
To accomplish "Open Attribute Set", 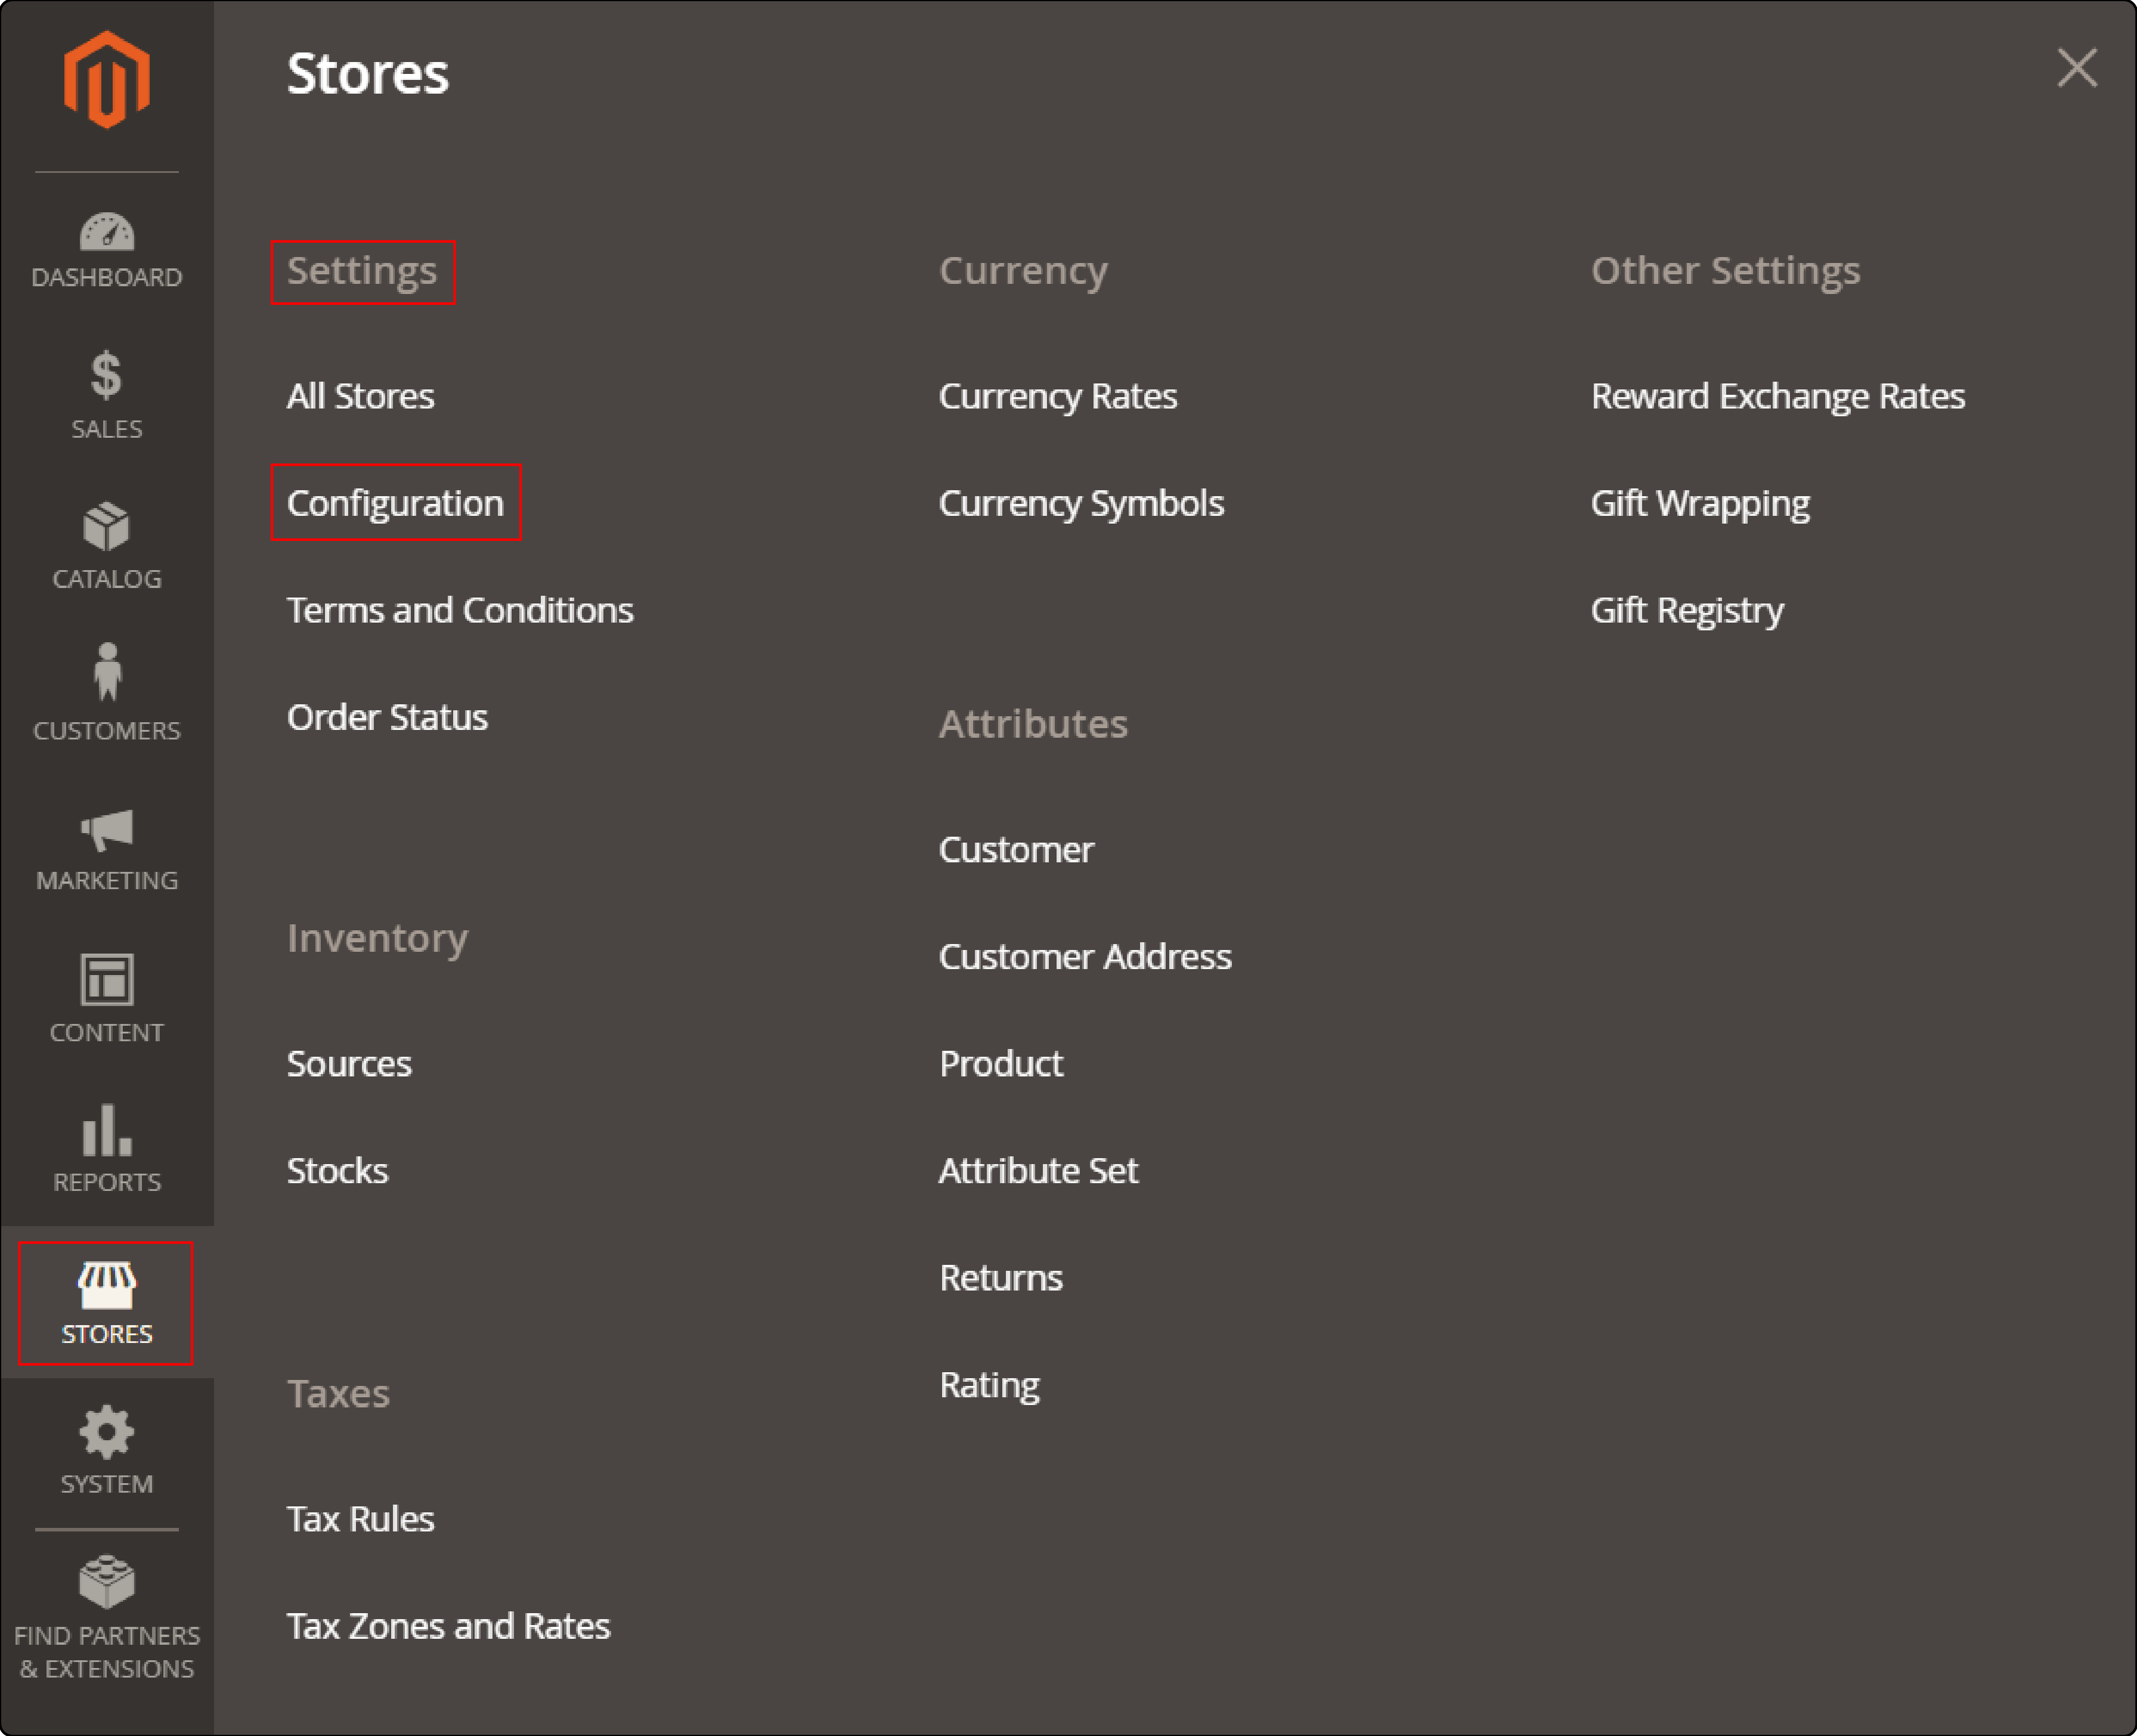I will [1038, 1170].
